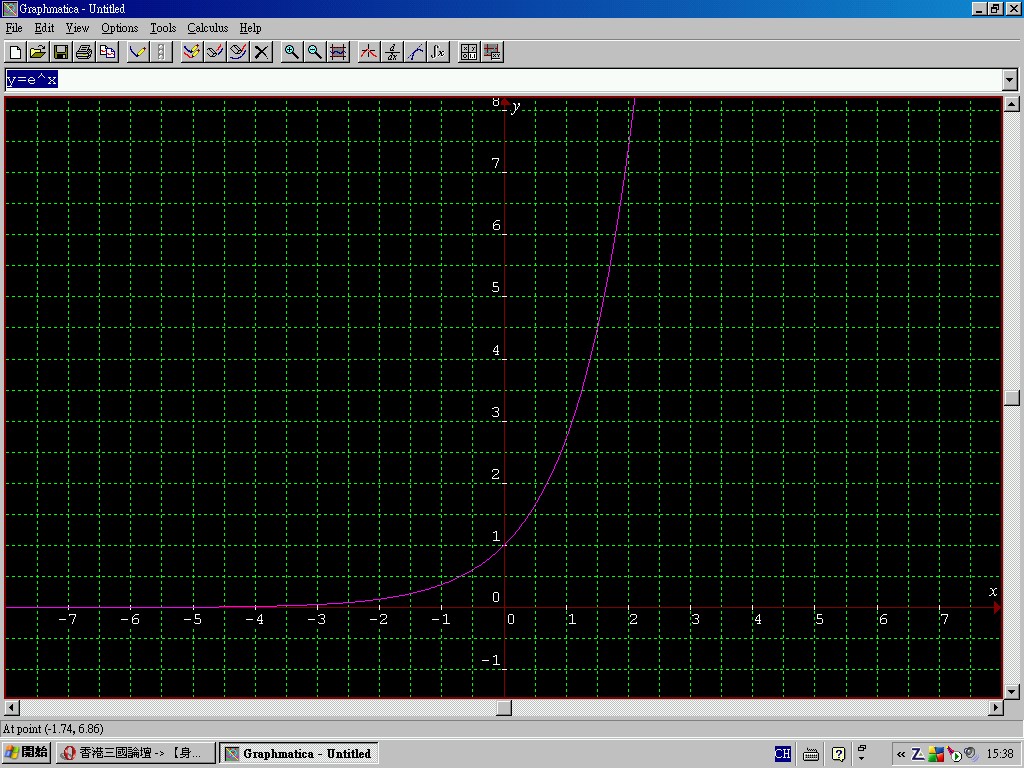Open the Options menu
The width and height of the screenshot is (1024, 768).
point(120,28)
